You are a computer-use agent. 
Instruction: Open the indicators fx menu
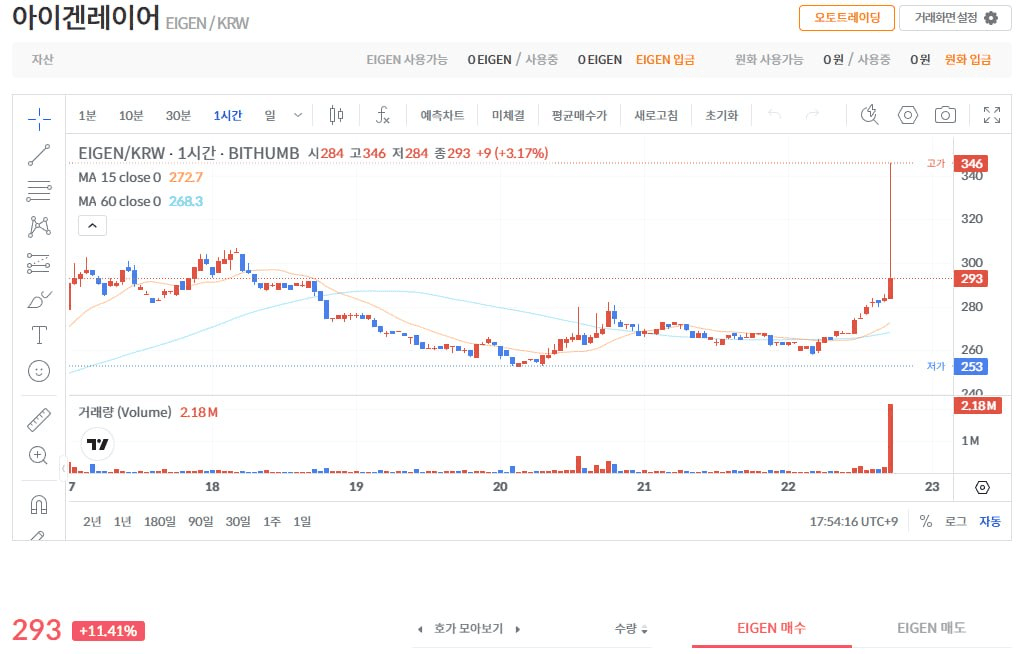pyautogui.click(x=382, y=115)
